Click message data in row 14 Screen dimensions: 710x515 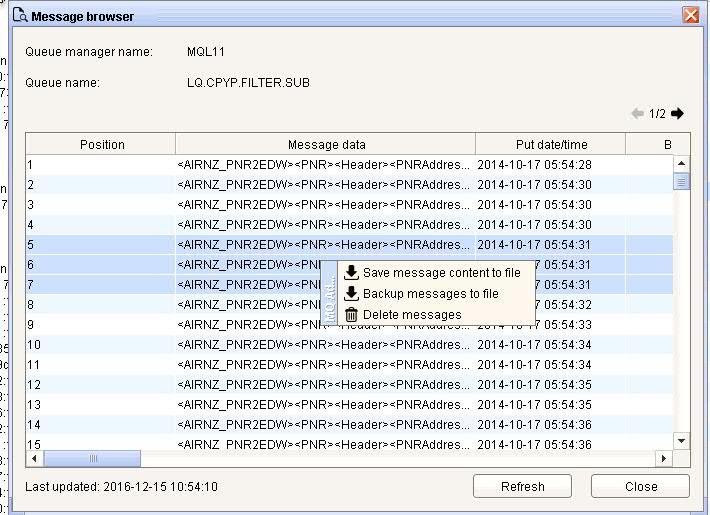coord(324,424)
